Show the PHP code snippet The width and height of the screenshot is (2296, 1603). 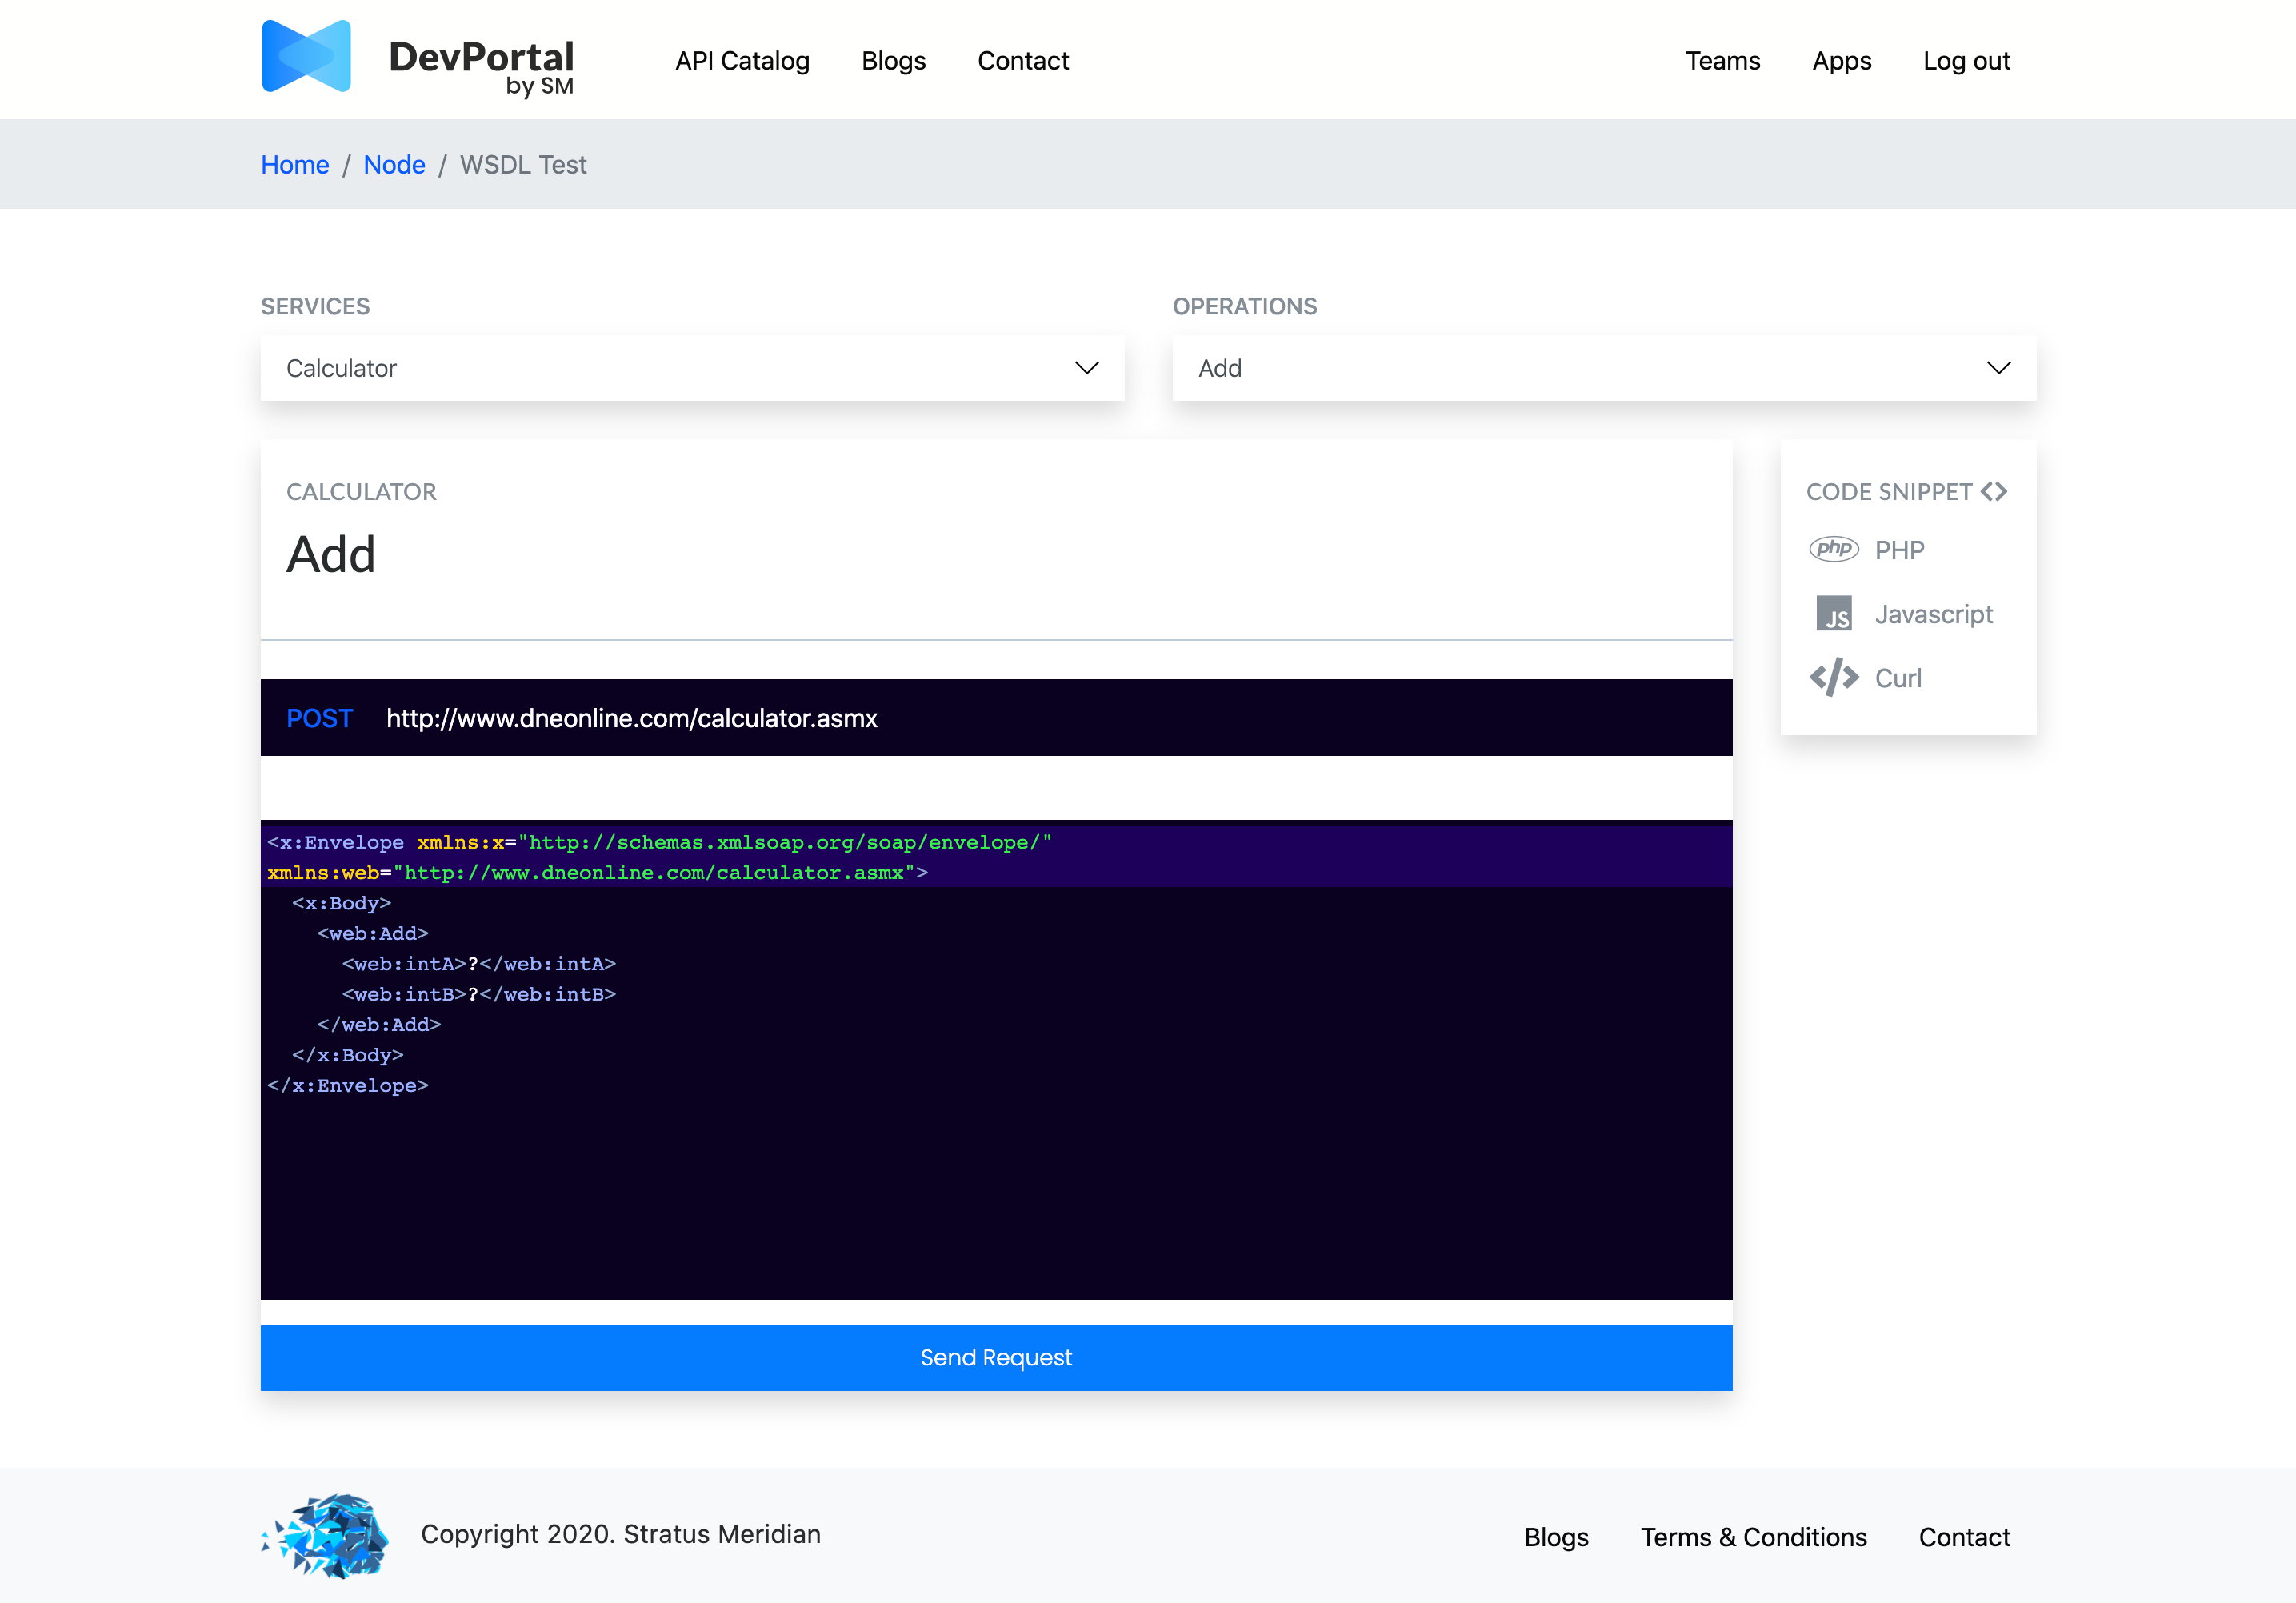click(x=1899, y=550)
